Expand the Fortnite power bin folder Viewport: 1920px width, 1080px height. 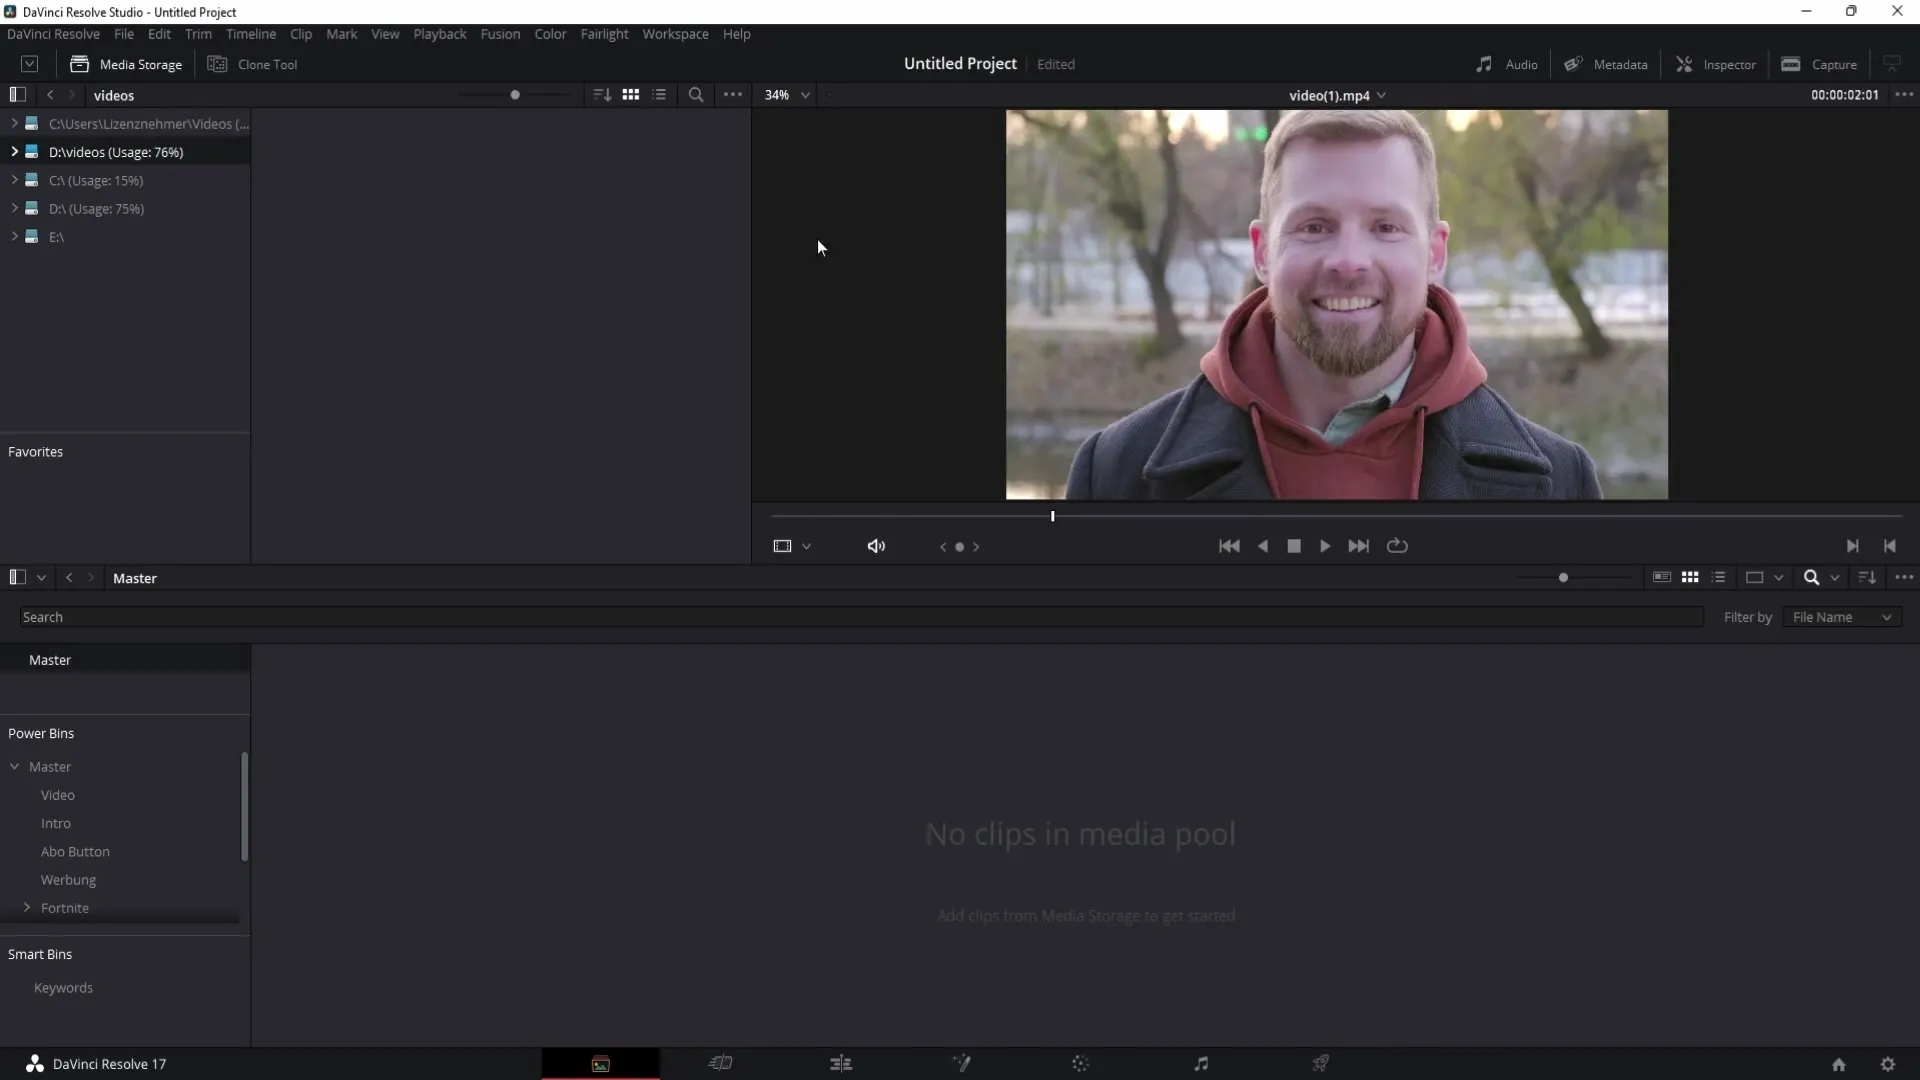[x=28, y=907]
